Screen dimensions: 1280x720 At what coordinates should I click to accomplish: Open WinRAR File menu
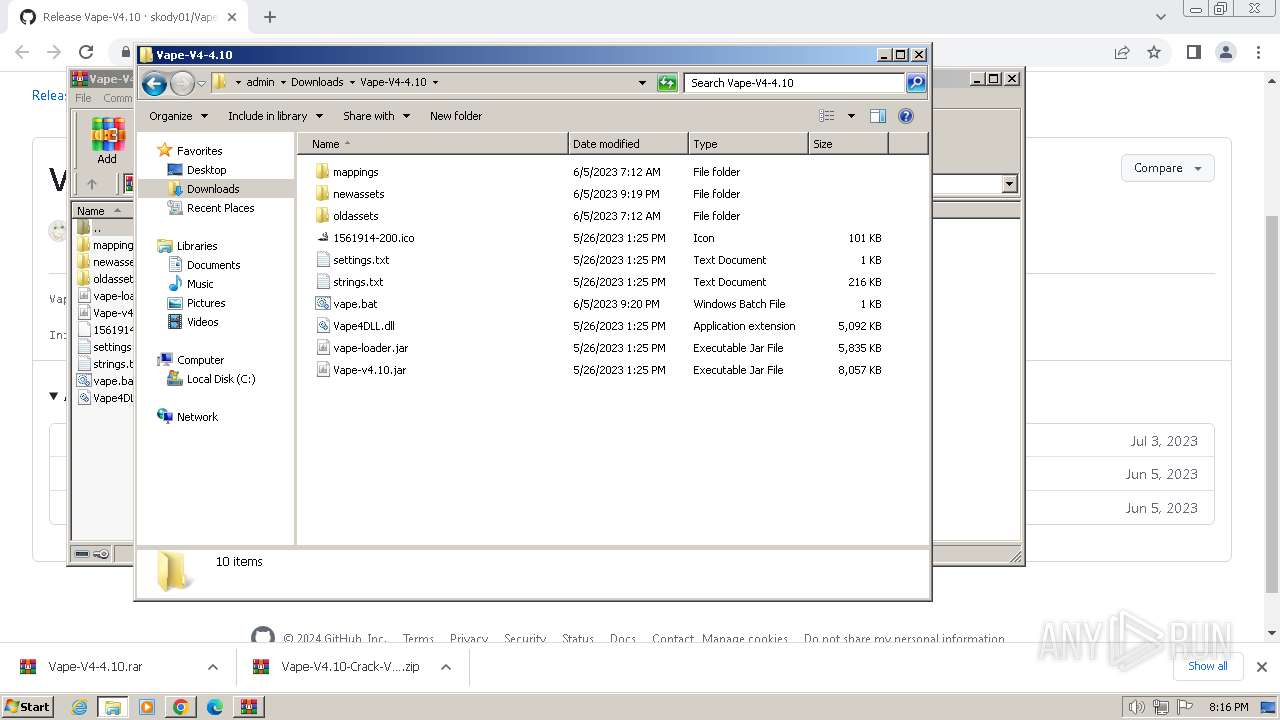(83, 98)
